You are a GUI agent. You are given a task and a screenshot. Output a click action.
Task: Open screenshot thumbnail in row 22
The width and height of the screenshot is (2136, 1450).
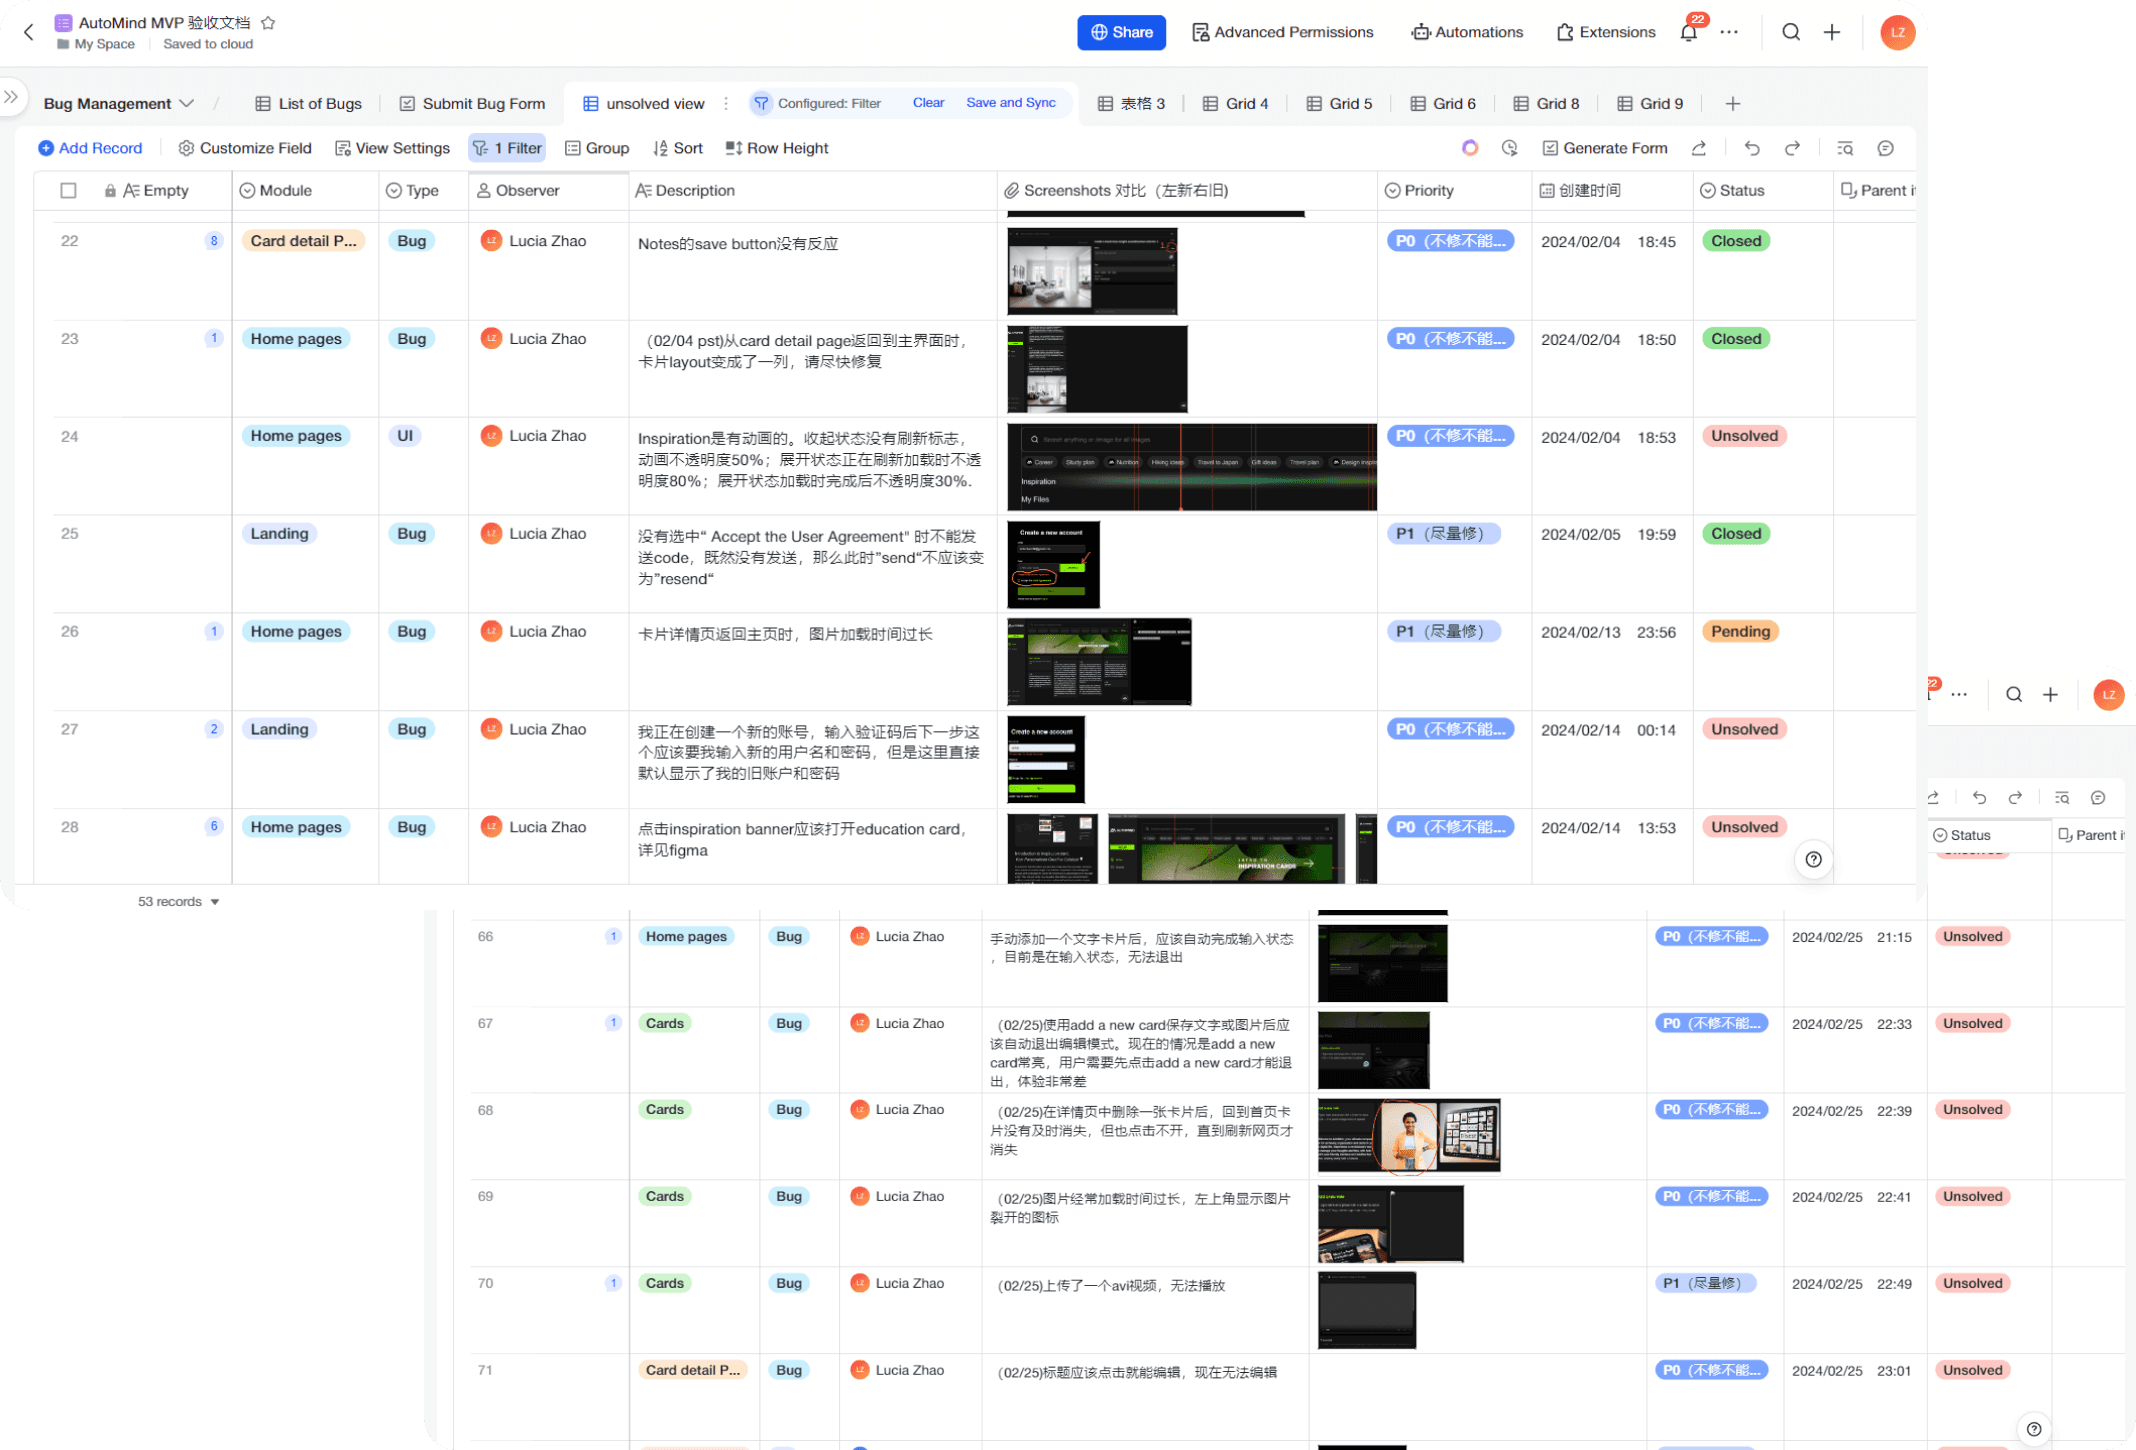(1091, 271)
